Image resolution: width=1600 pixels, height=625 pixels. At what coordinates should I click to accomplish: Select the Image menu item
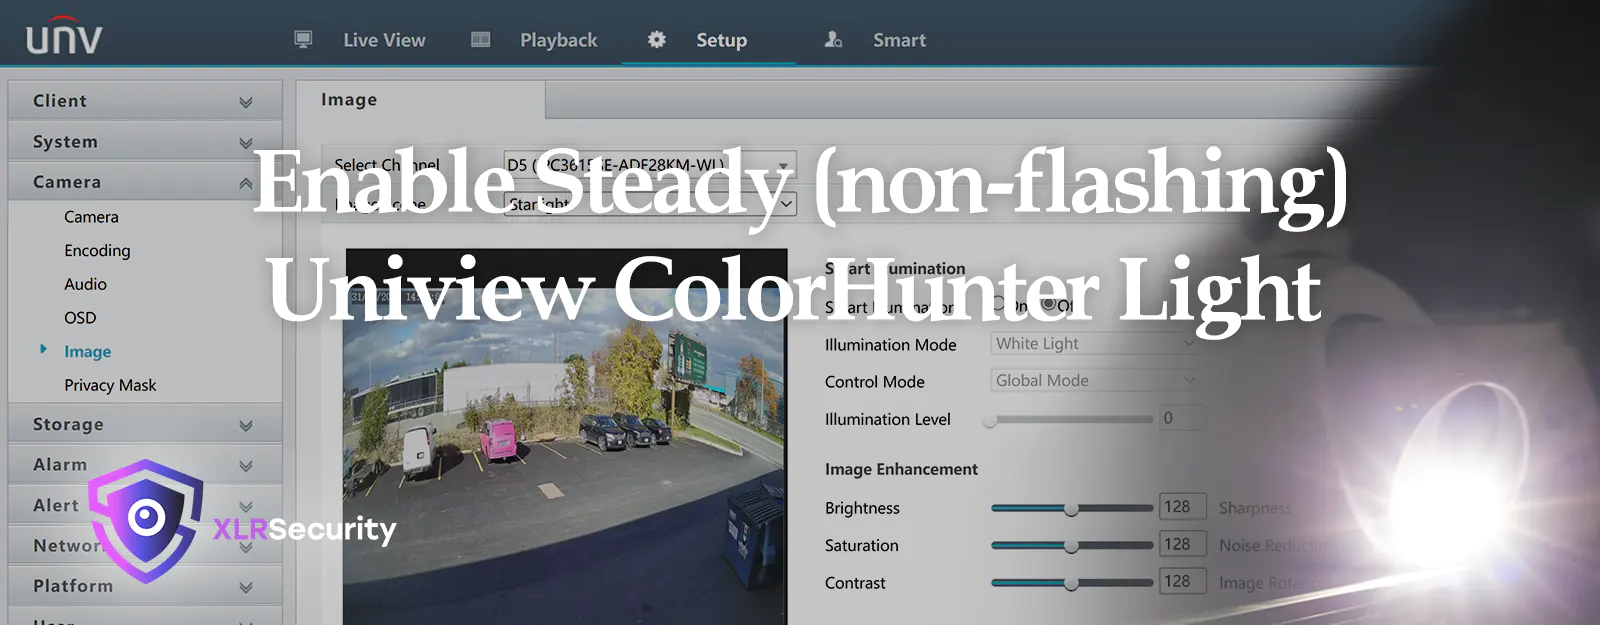(87, 352)
